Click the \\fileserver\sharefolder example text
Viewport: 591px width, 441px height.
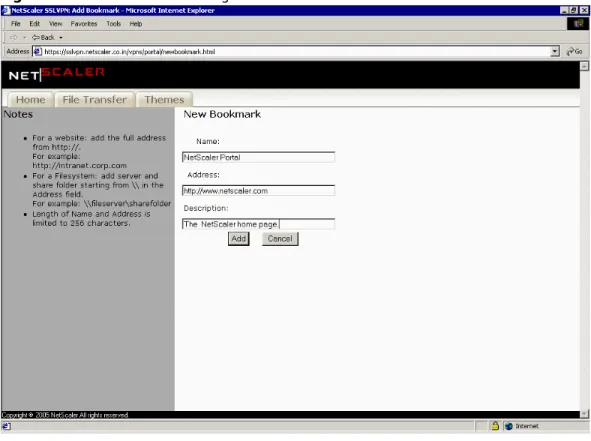click(127, 204)
